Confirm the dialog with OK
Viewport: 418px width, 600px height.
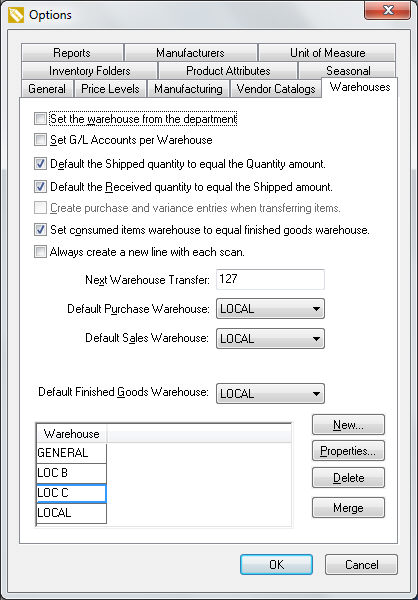point(276,565)
